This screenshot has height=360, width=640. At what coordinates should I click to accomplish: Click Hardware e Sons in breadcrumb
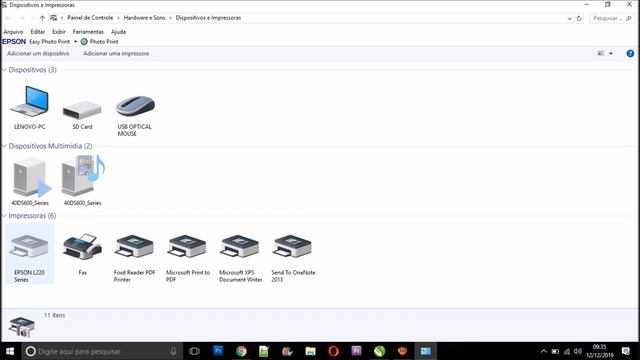[x=144, y=18]
